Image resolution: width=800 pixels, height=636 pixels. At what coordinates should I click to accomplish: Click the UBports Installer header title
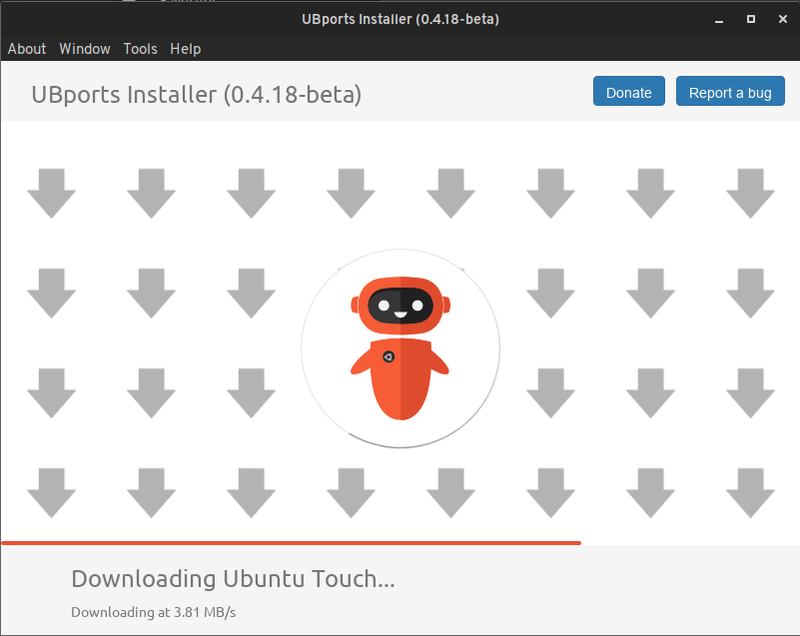[196, 94]
